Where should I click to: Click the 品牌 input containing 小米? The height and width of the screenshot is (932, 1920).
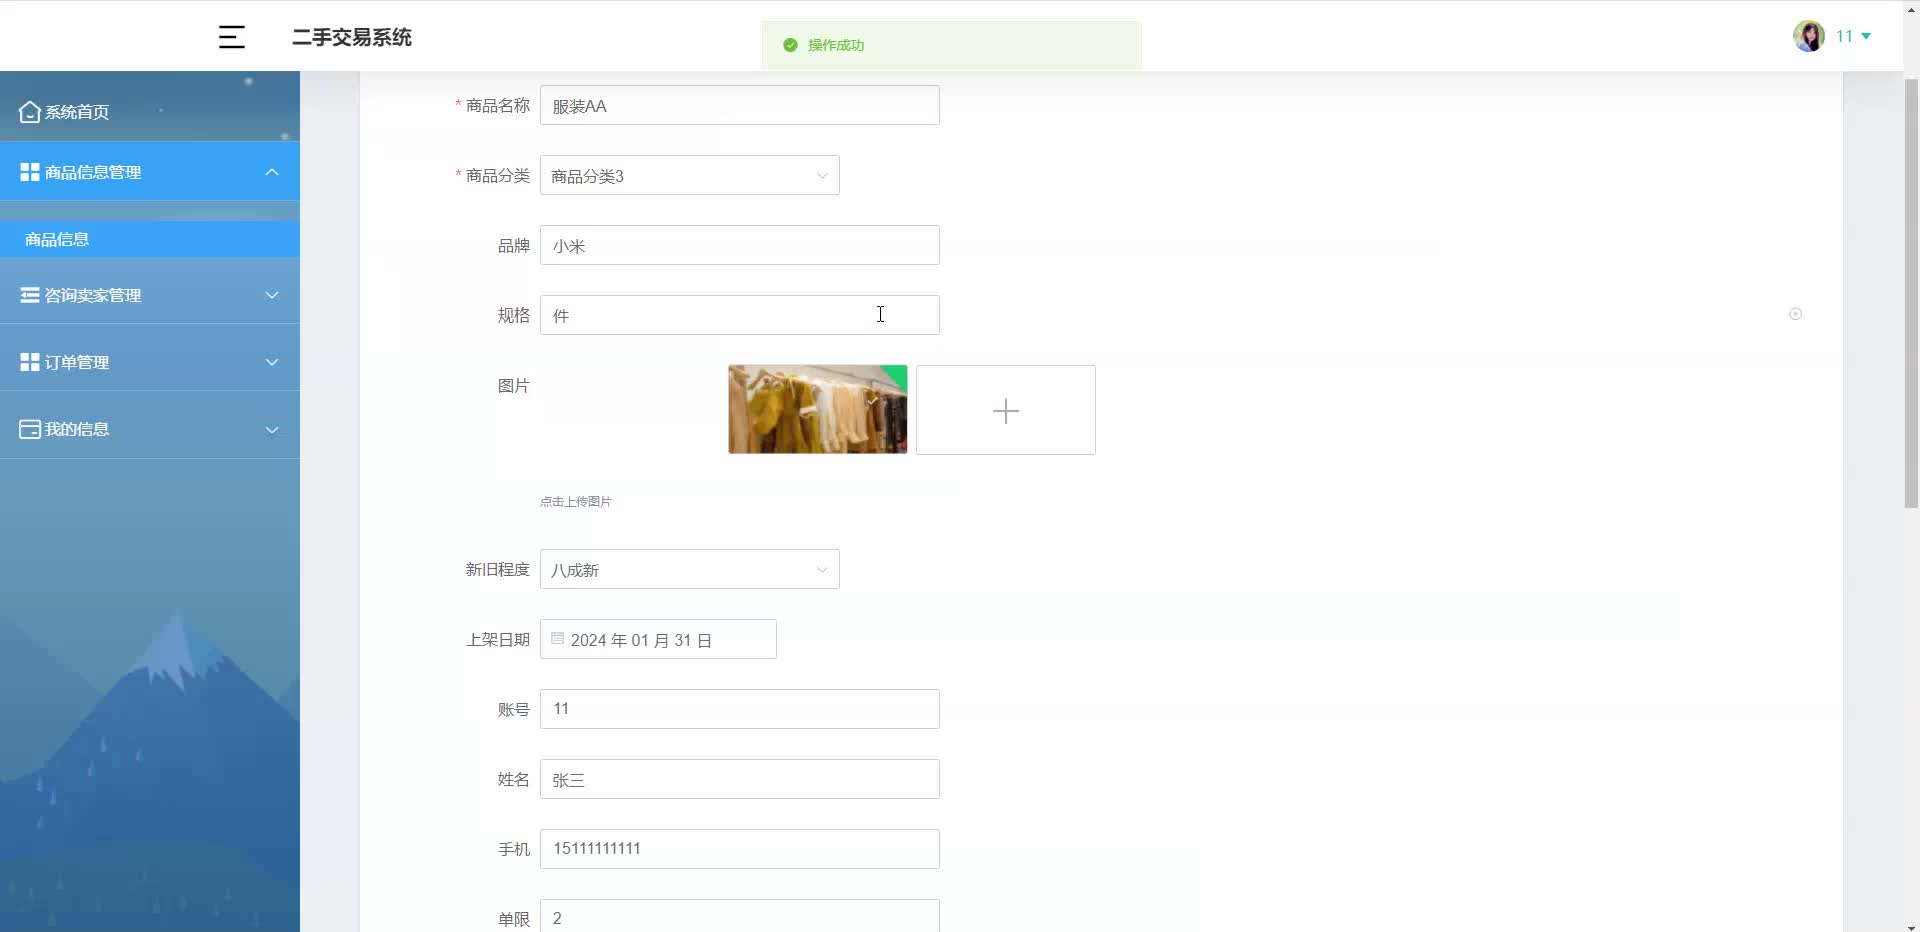click(740, 245)
